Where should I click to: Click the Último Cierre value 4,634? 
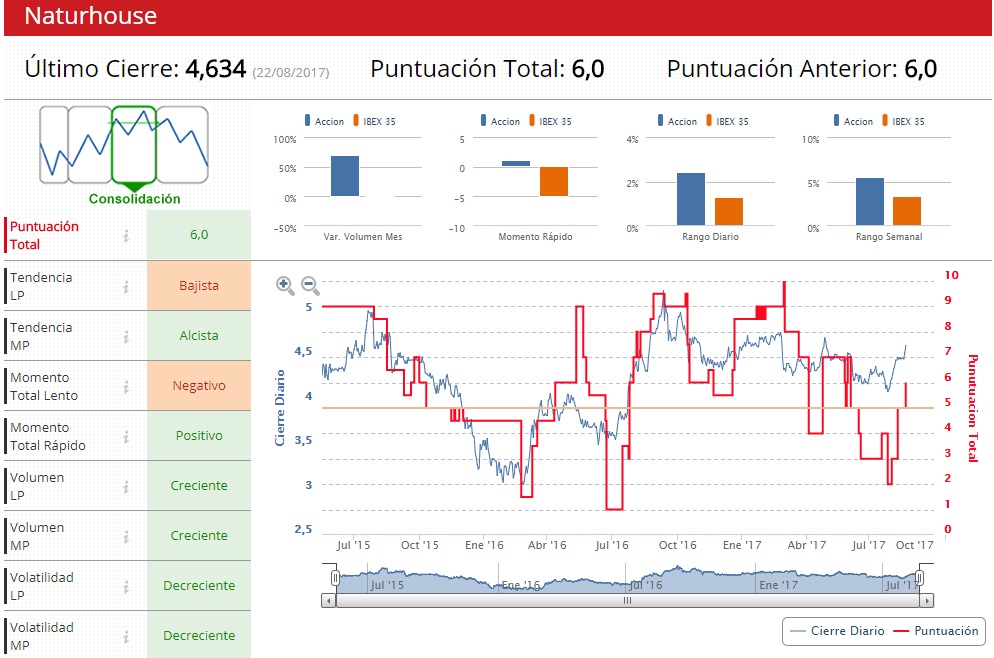pos(216,69)
